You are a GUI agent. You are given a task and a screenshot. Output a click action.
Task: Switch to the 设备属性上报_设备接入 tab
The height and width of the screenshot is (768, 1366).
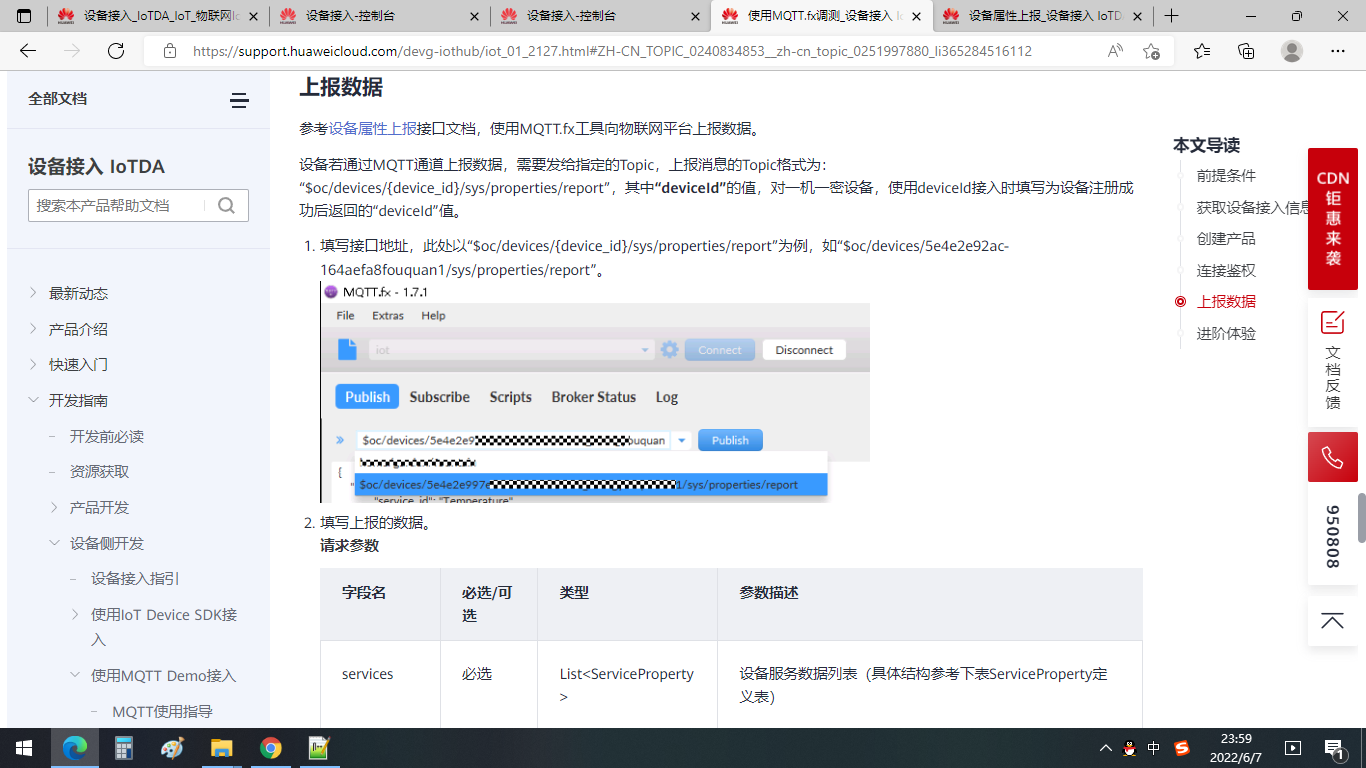pos(1044,16)
